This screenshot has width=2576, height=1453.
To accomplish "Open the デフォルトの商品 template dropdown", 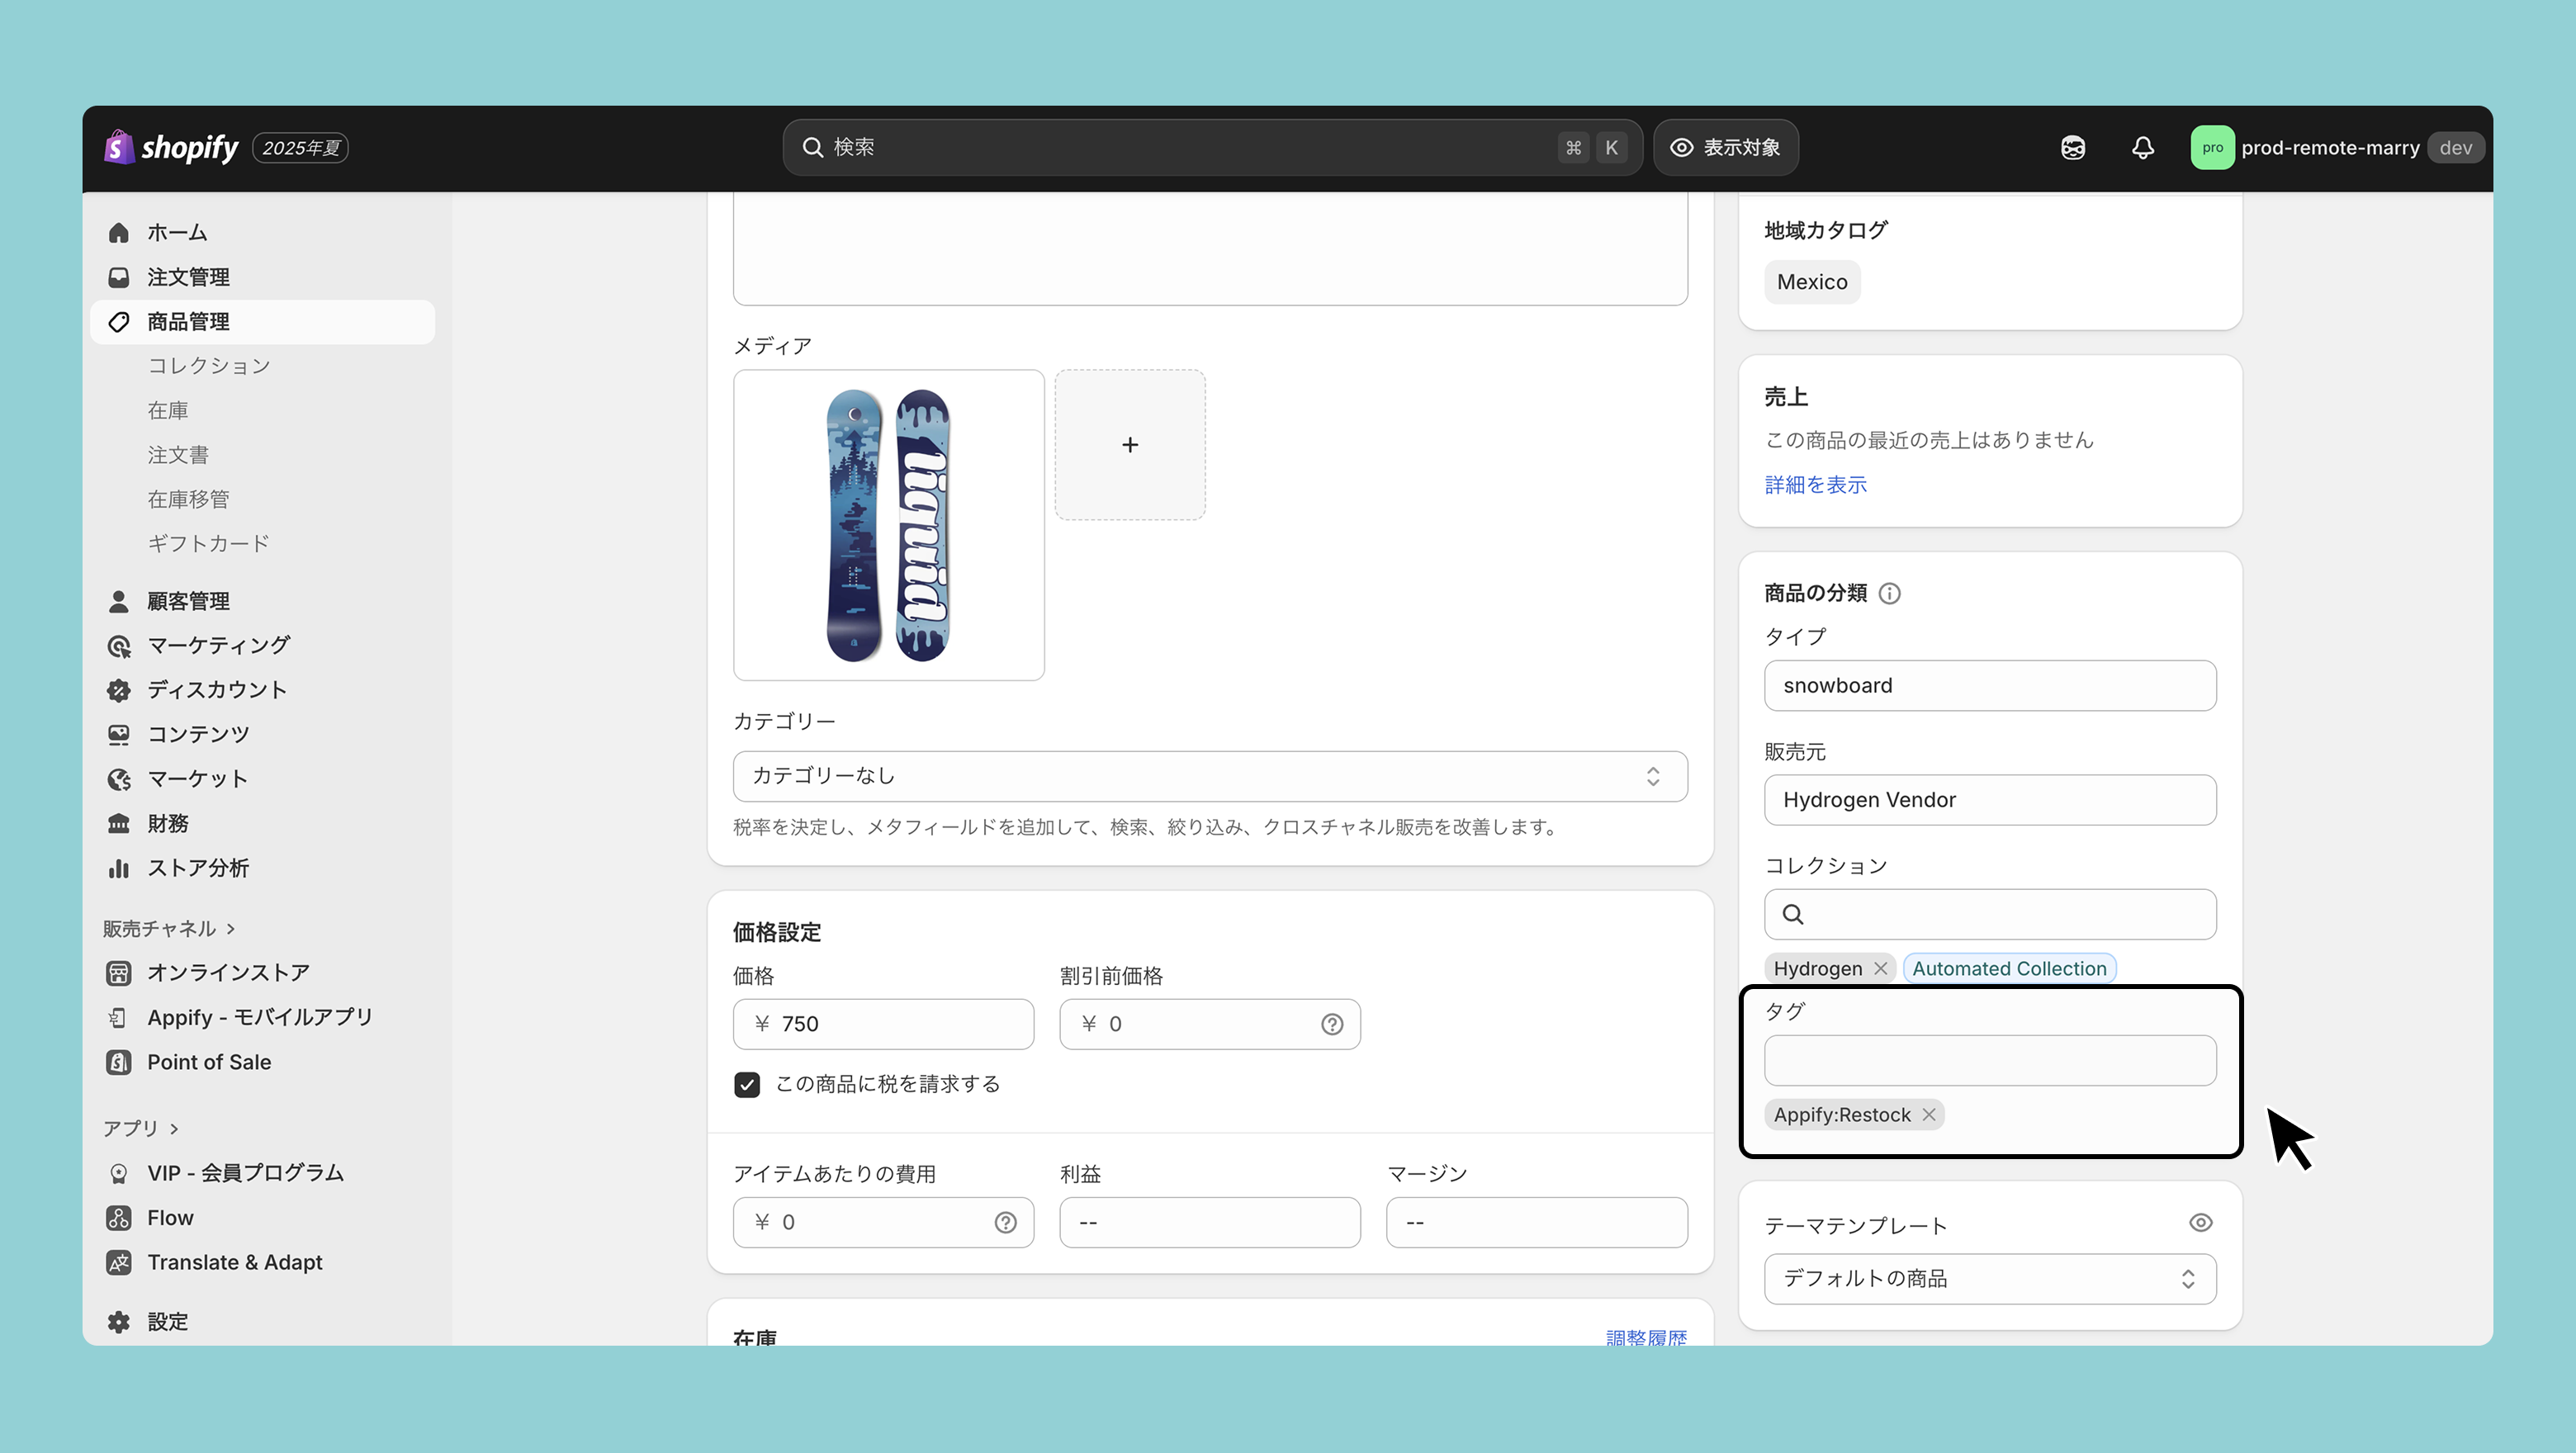I will pos(1989,1278).
